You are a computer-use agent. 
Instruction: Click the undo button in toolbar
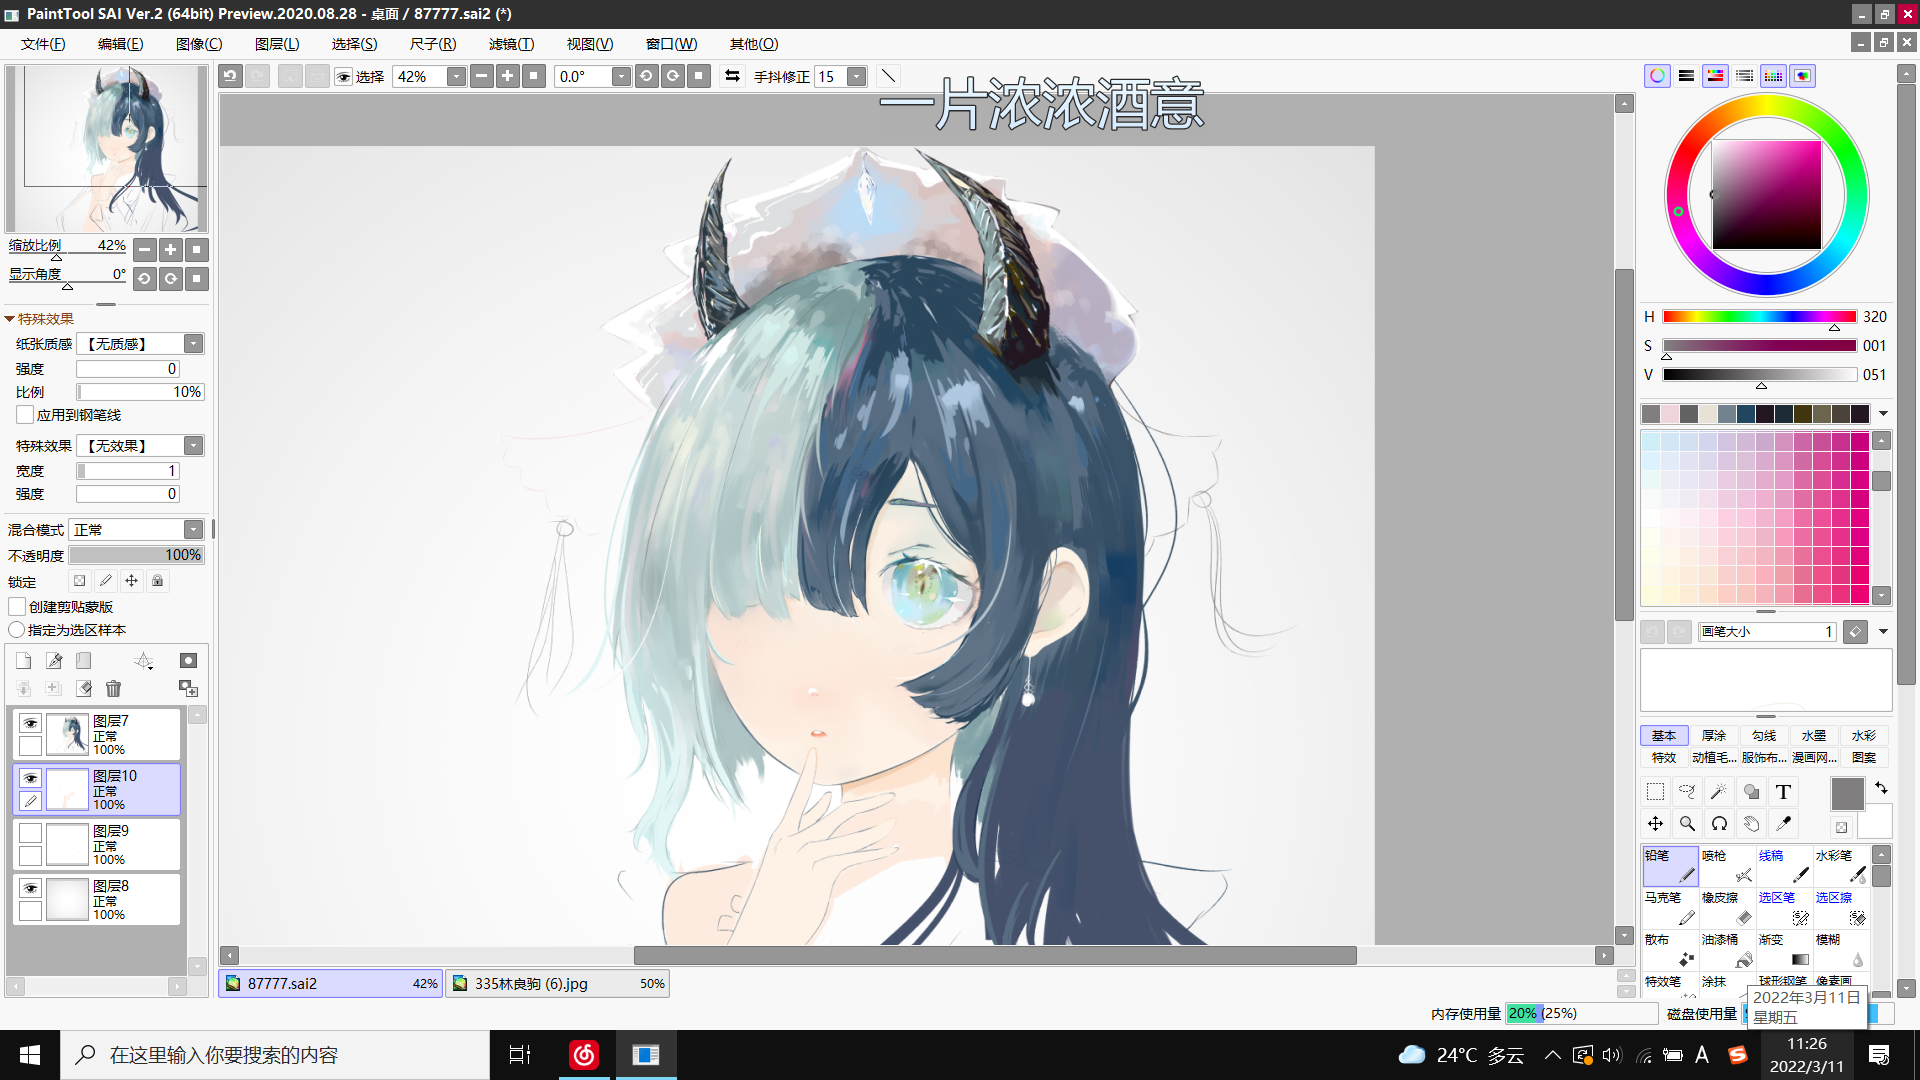(x=231, y=76)
